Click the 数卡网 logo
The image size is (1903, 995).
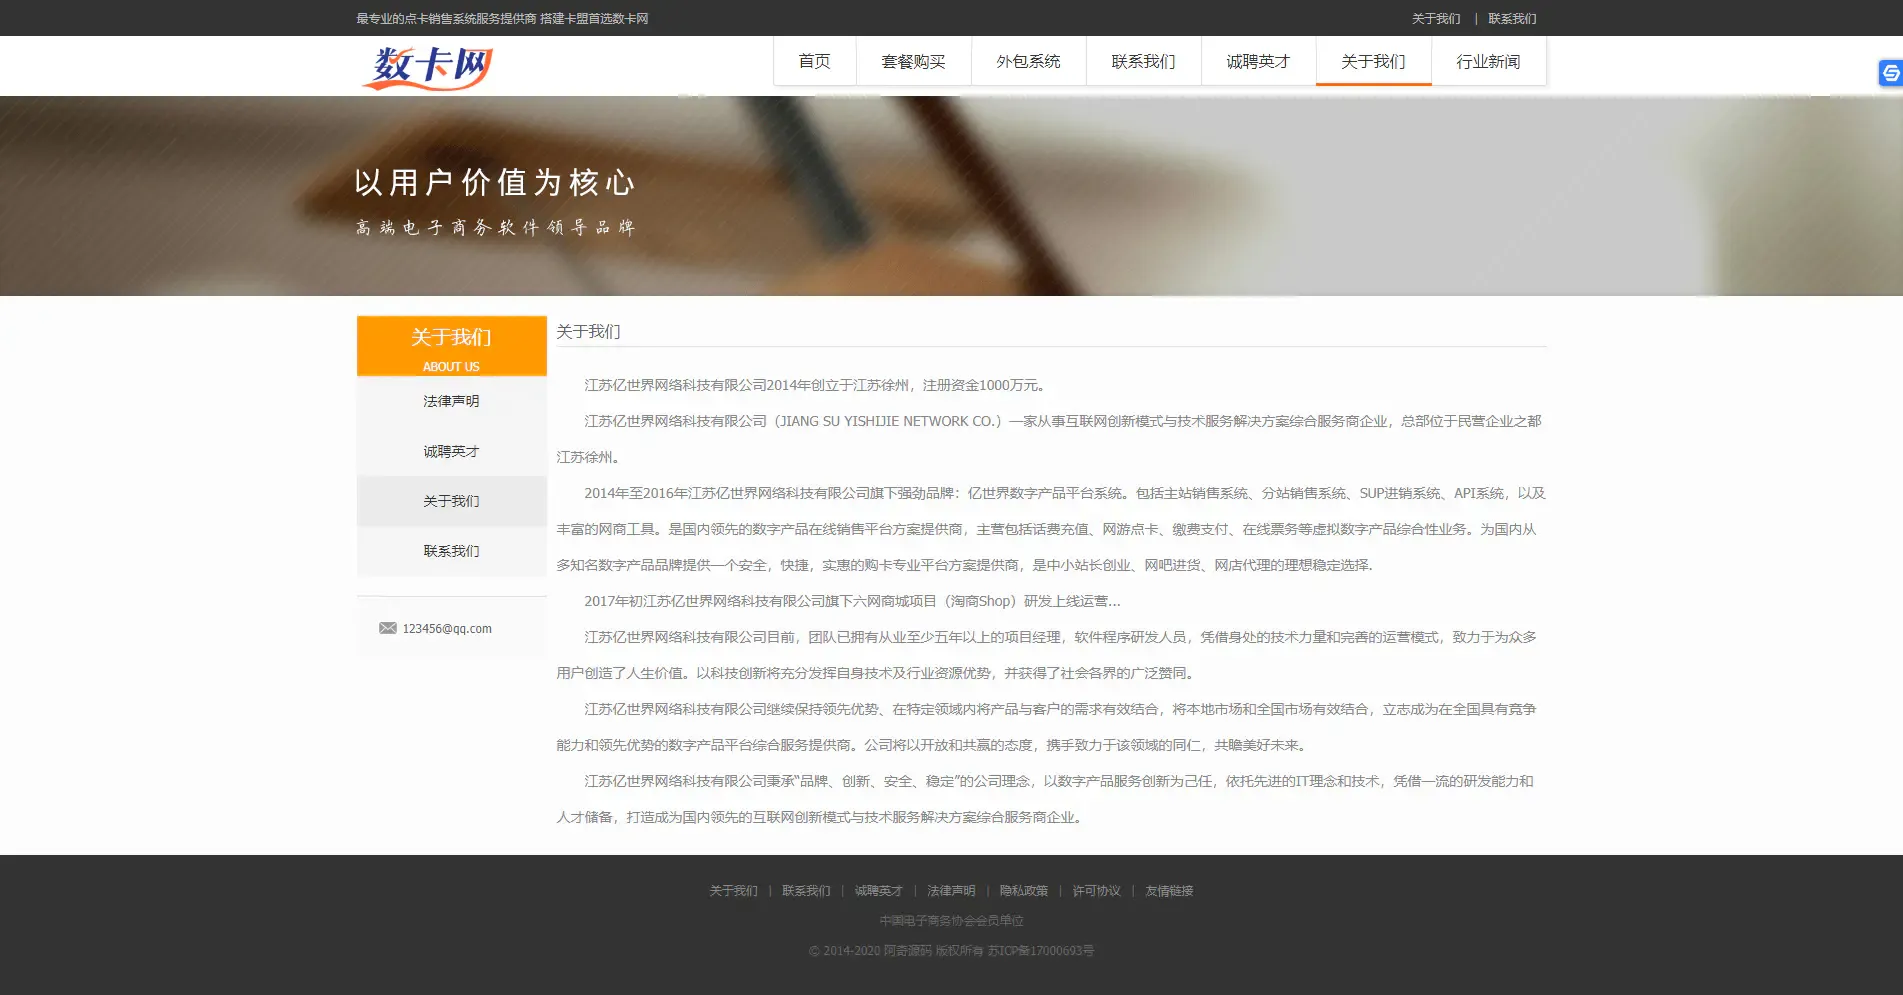(429, 67)
